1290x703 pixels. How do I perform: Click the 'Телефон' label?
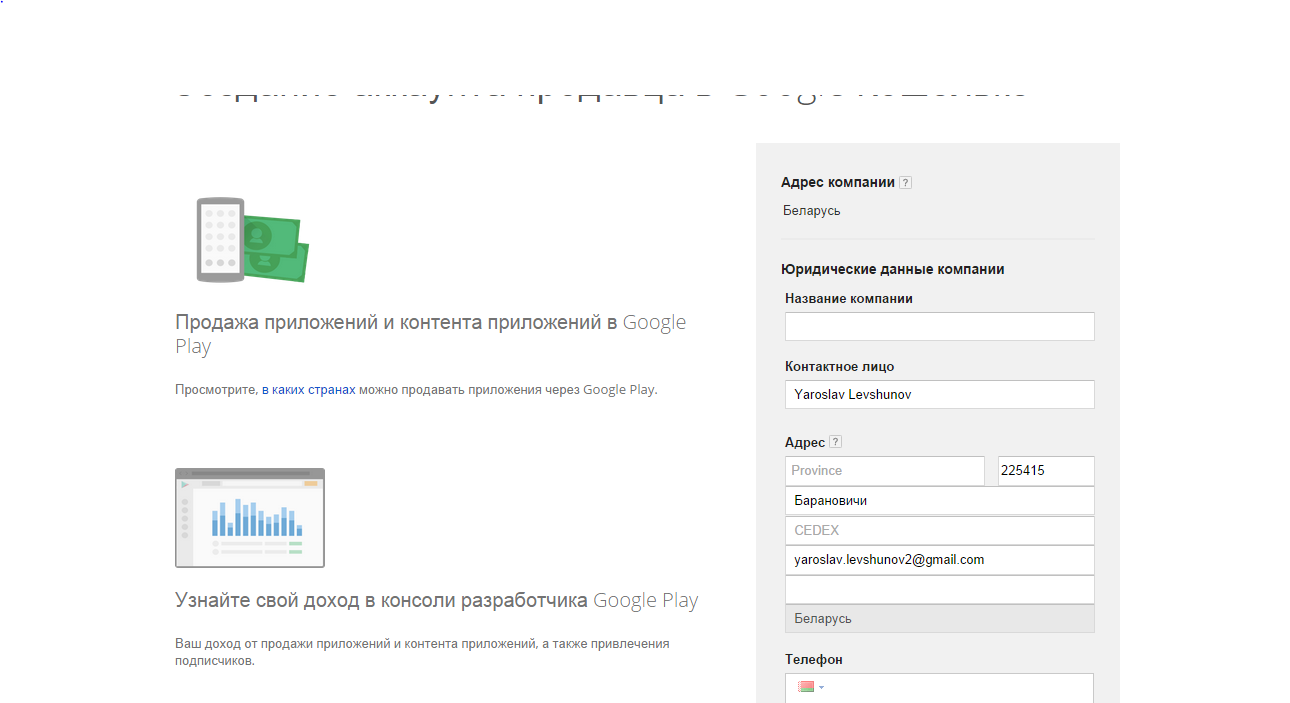[x=814, y=660]
